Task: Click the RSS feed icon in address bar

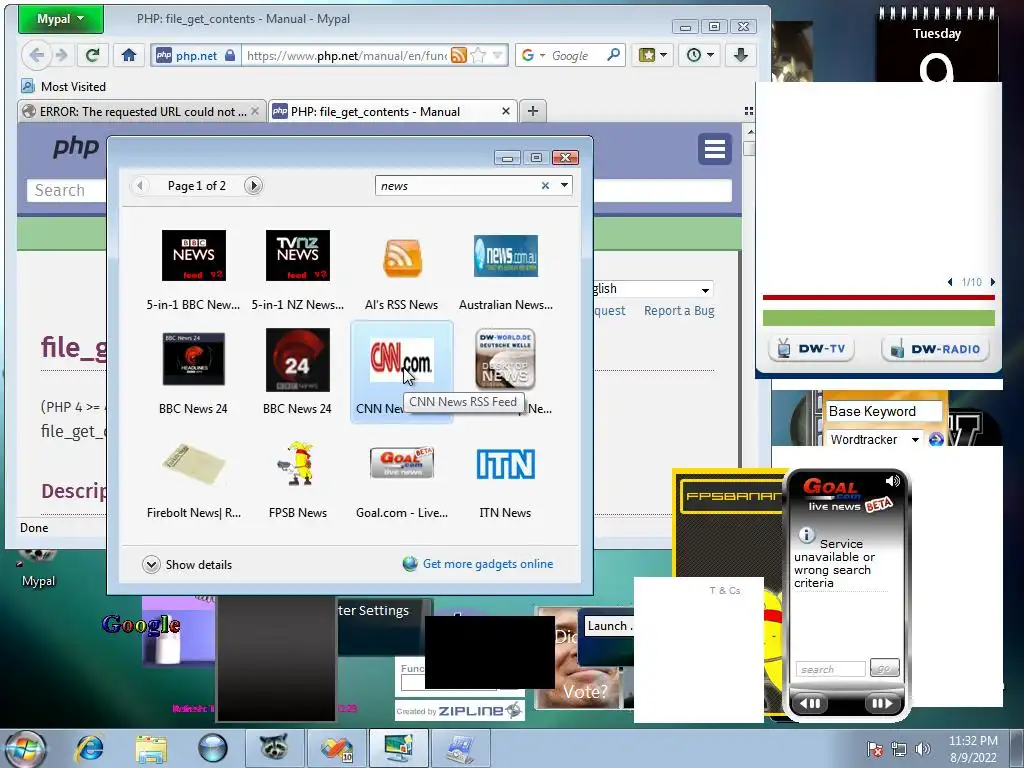Action: point(459,56)
